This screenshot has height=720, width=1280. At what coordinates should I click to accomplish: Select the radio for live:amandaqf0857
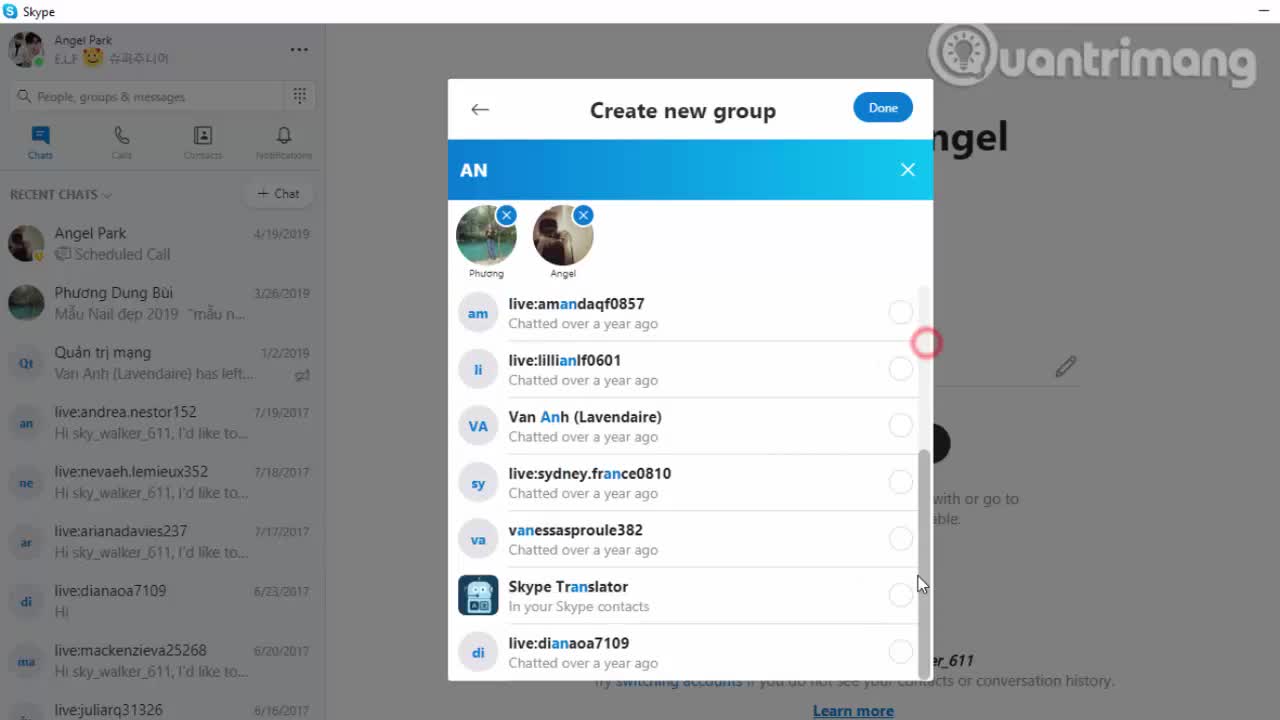click(900, 313)
